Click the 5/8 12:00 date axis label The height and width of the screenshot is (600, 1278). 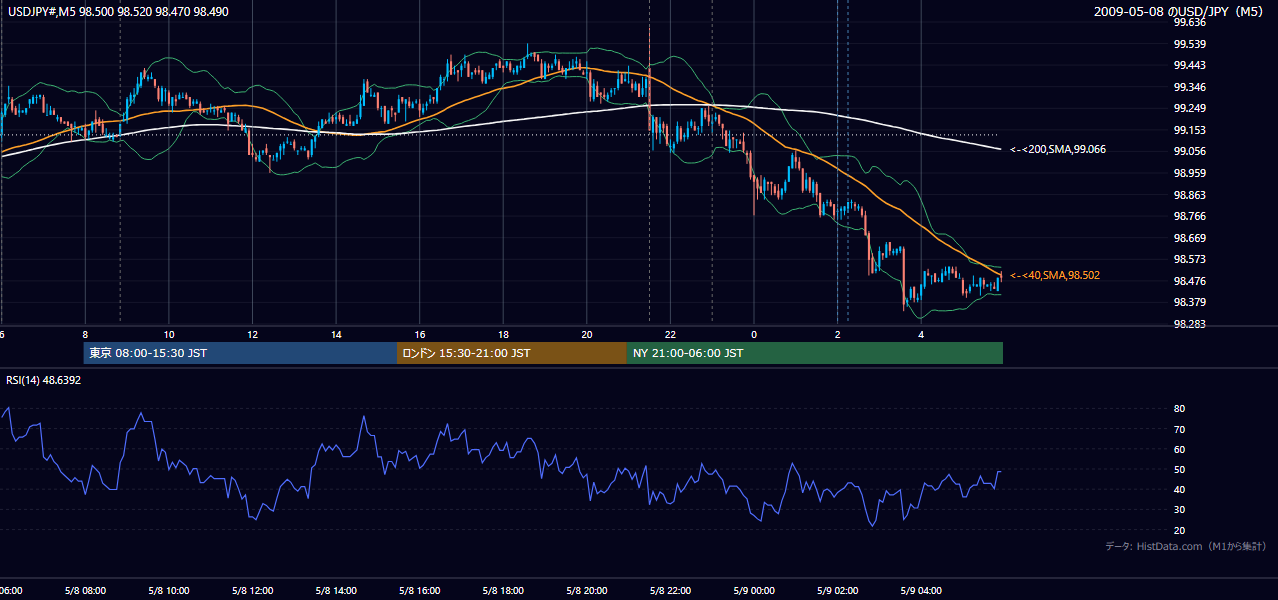252,591
